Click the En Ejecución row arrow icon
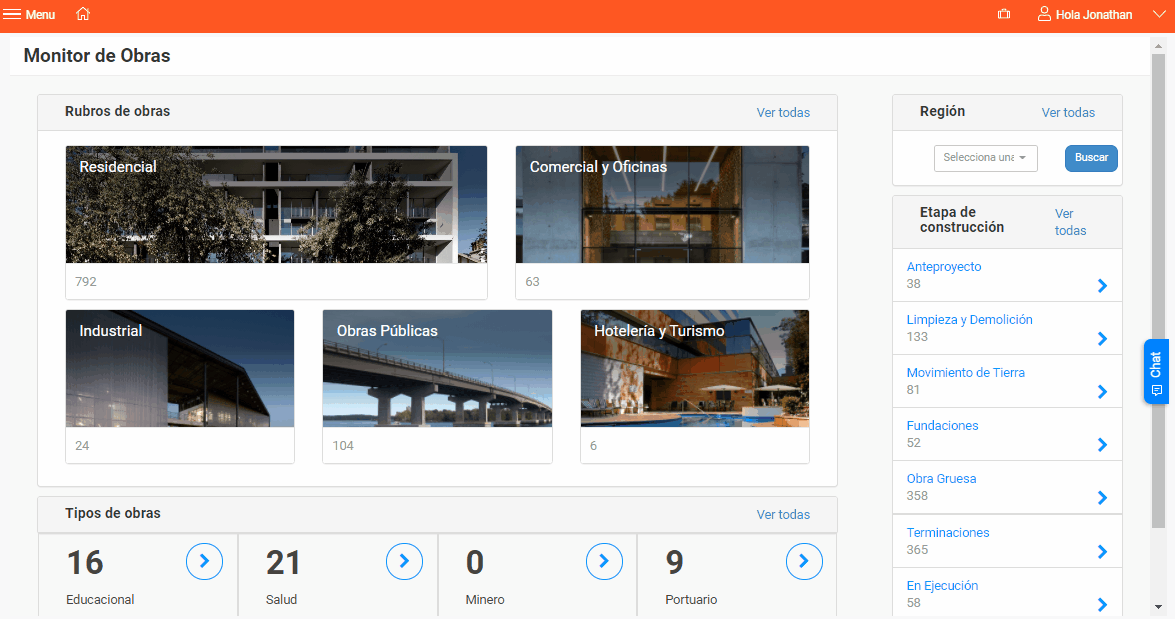 point(1102,605)
